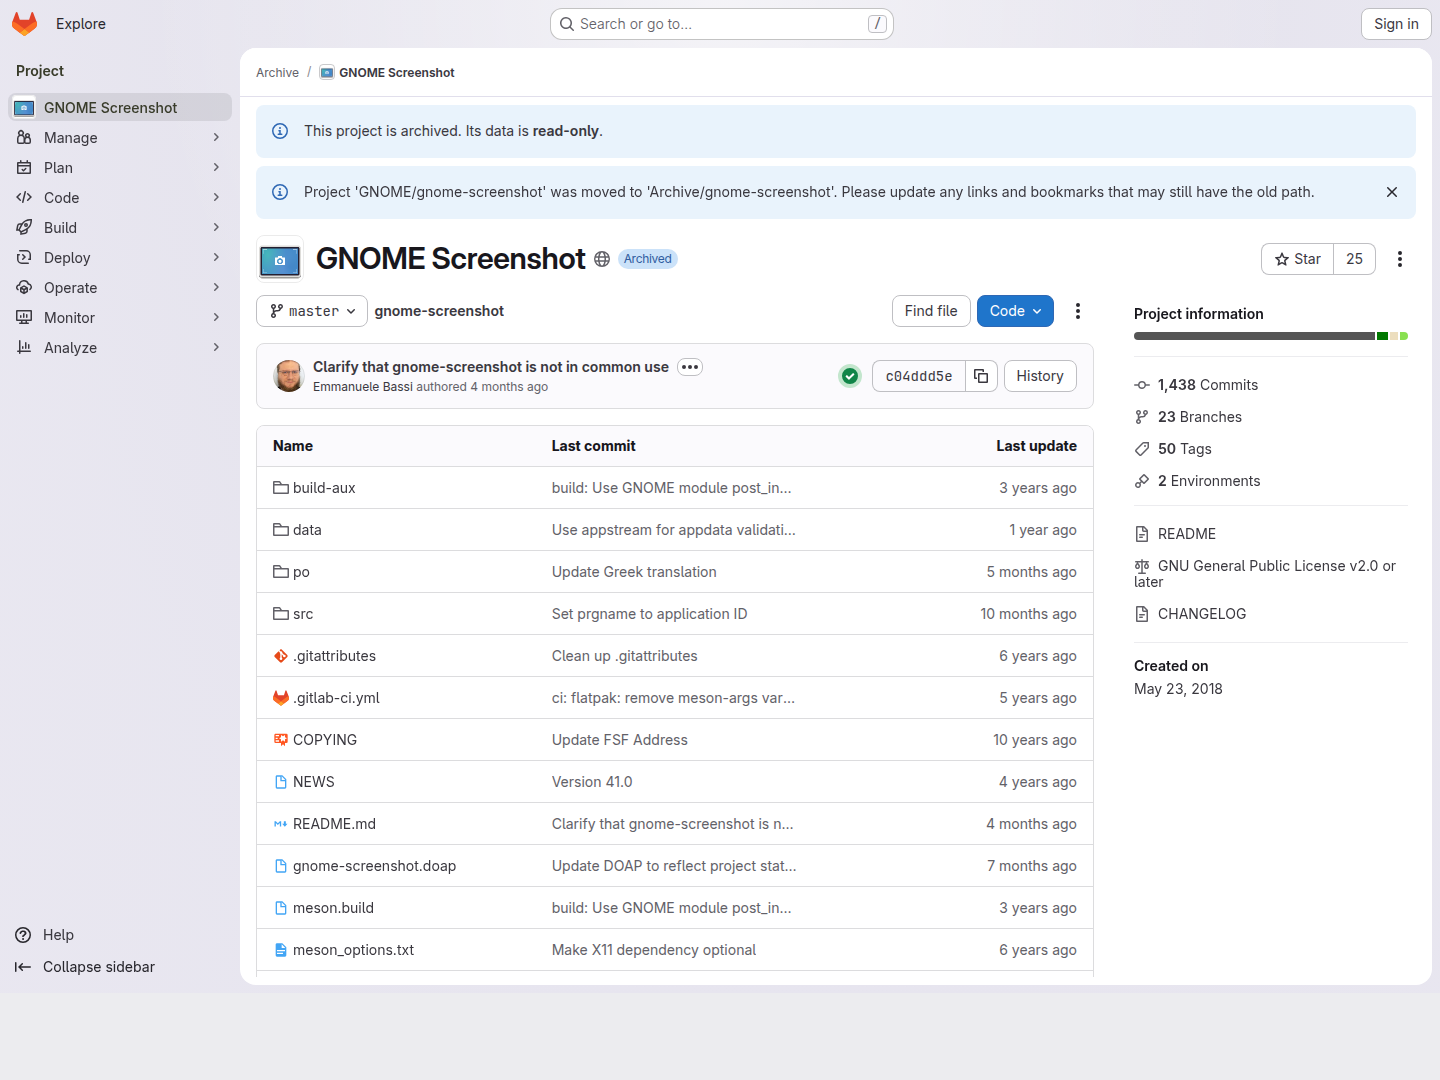The width and height of the screenshot is (1440, 1080).
Task: Click the Commits icon in project information
Action: (x=1142, y=385)
